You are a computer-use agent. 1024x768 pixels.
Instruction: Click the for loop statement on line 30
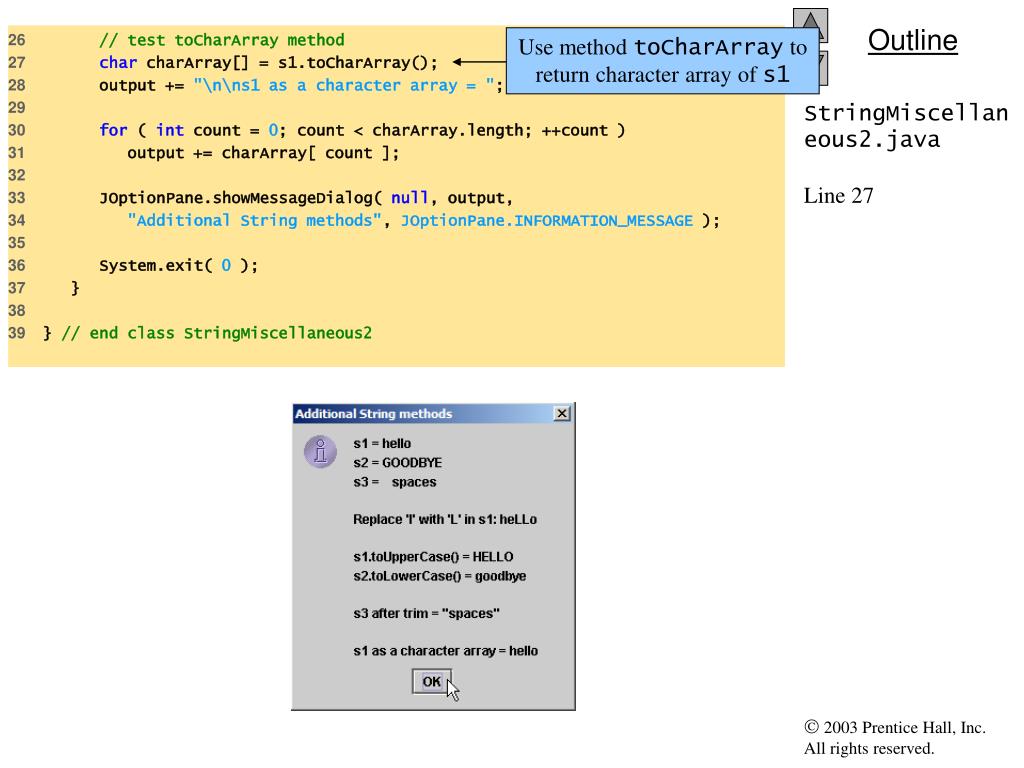click(362, 130)
